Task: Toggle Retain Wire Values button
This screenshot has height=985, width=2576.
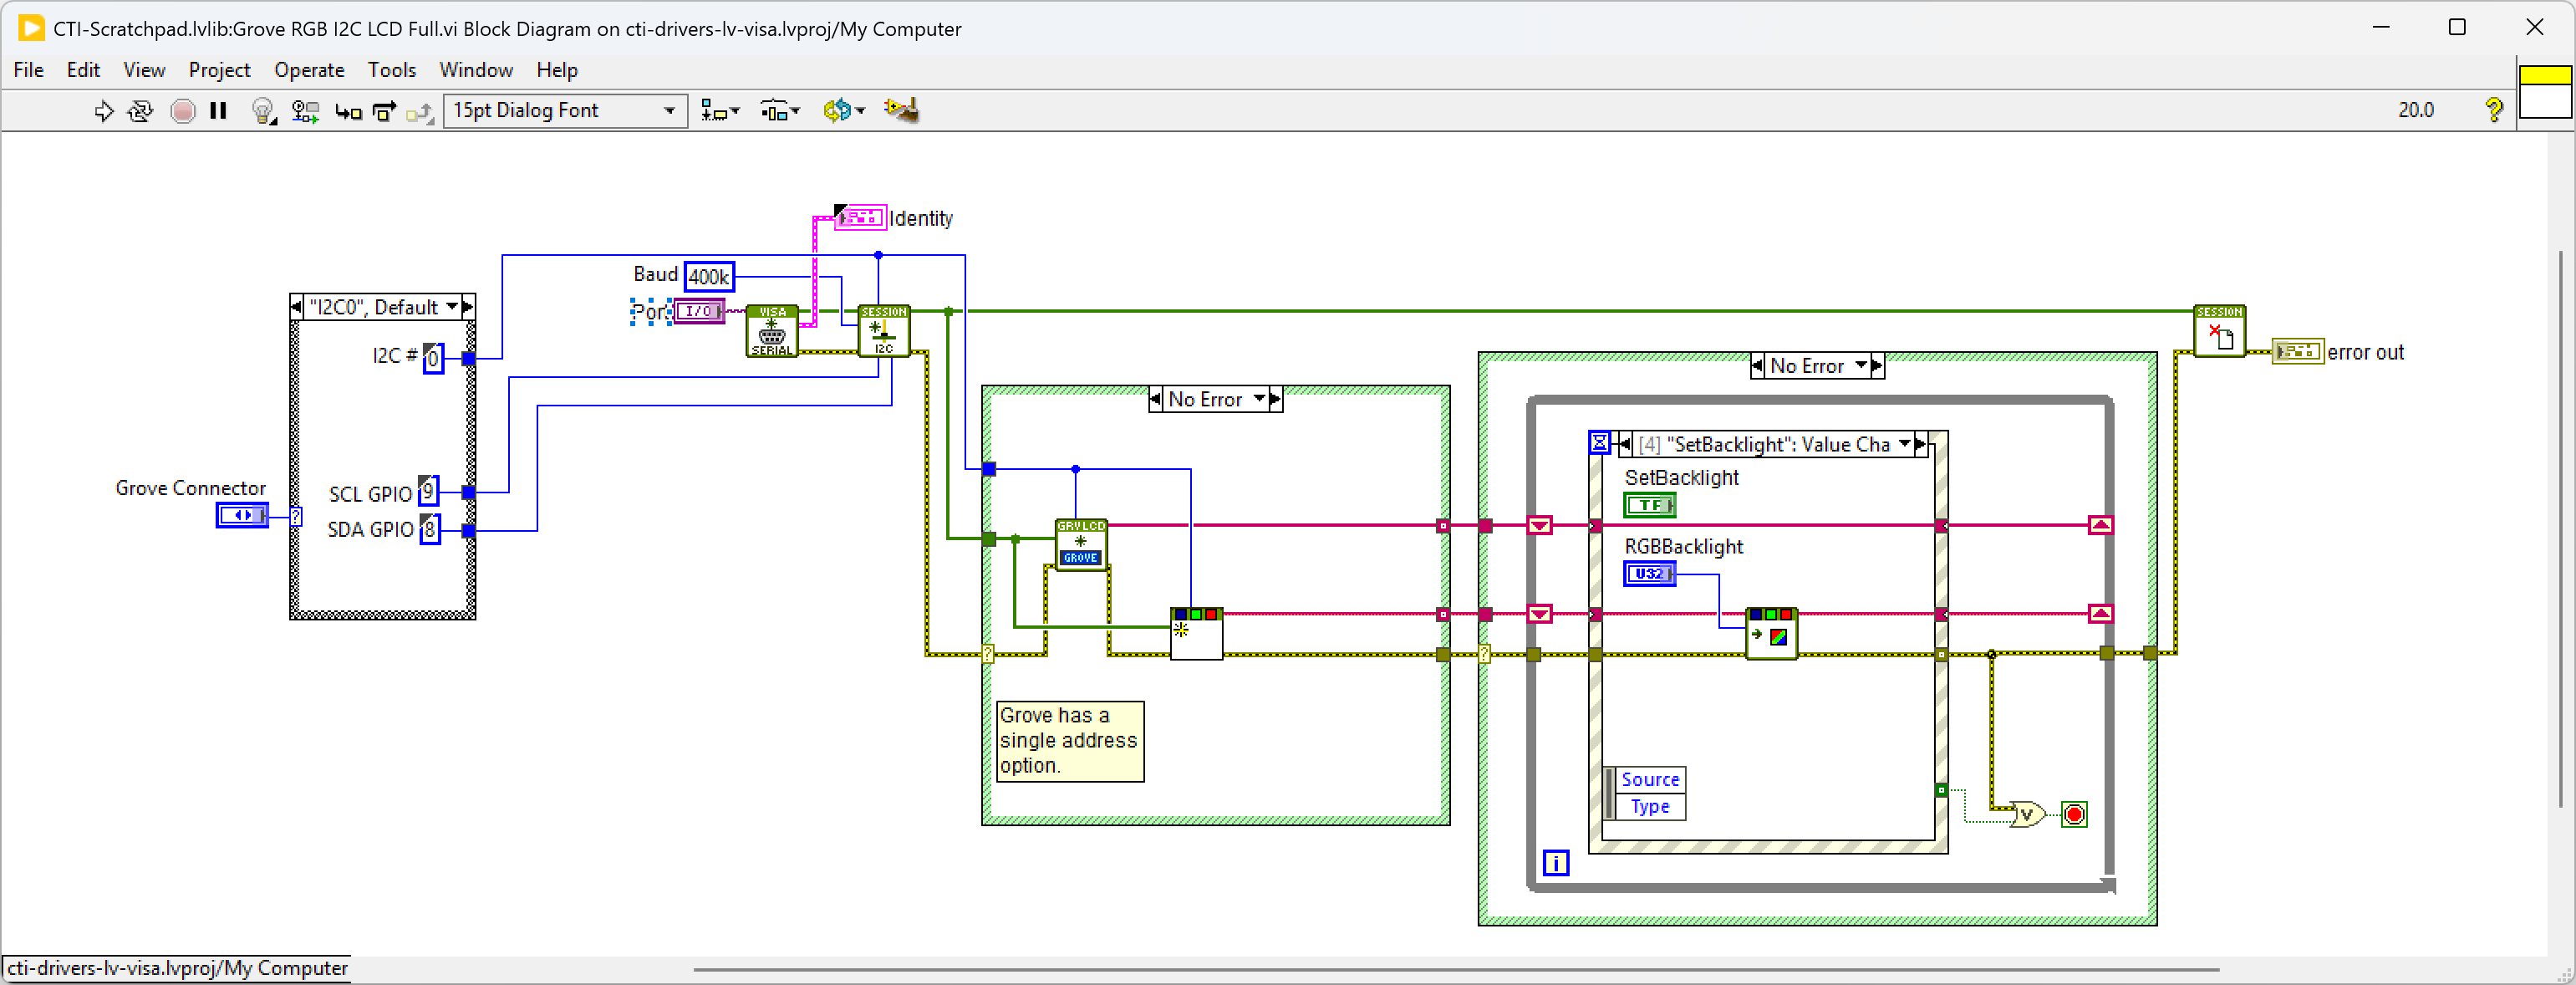Action: pyautogui.click(x=305, y=111)
